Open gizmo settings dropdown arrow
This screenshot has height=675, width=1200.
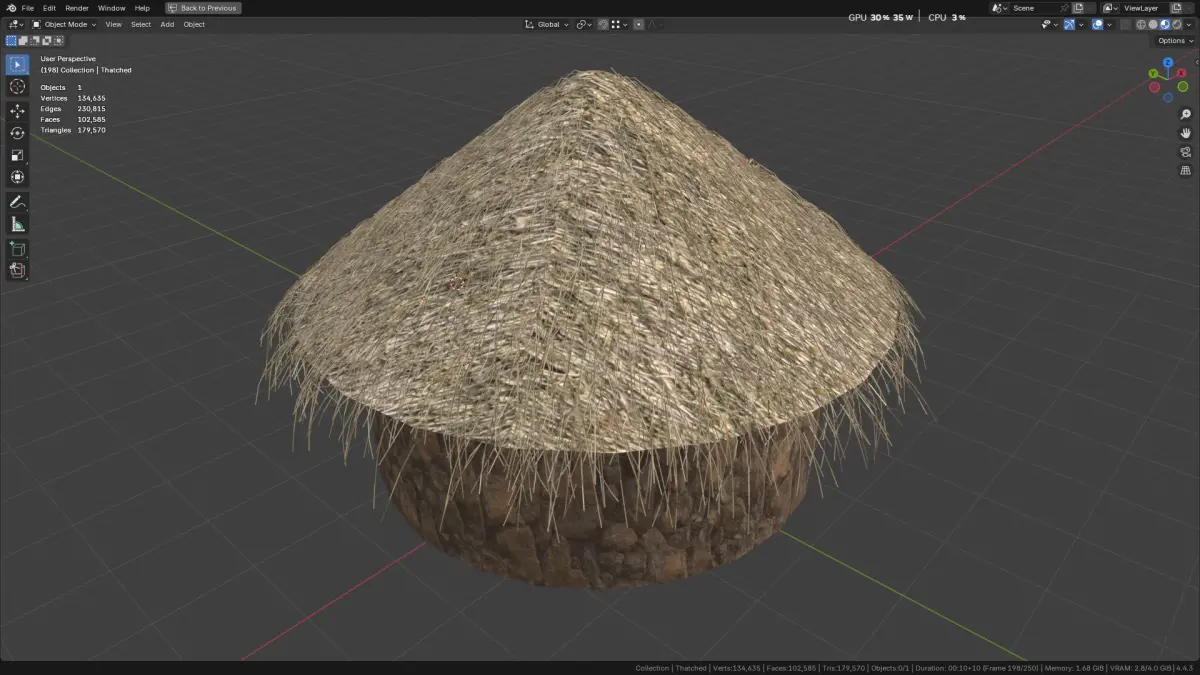pyautogui.click(x=1081, y=24)
